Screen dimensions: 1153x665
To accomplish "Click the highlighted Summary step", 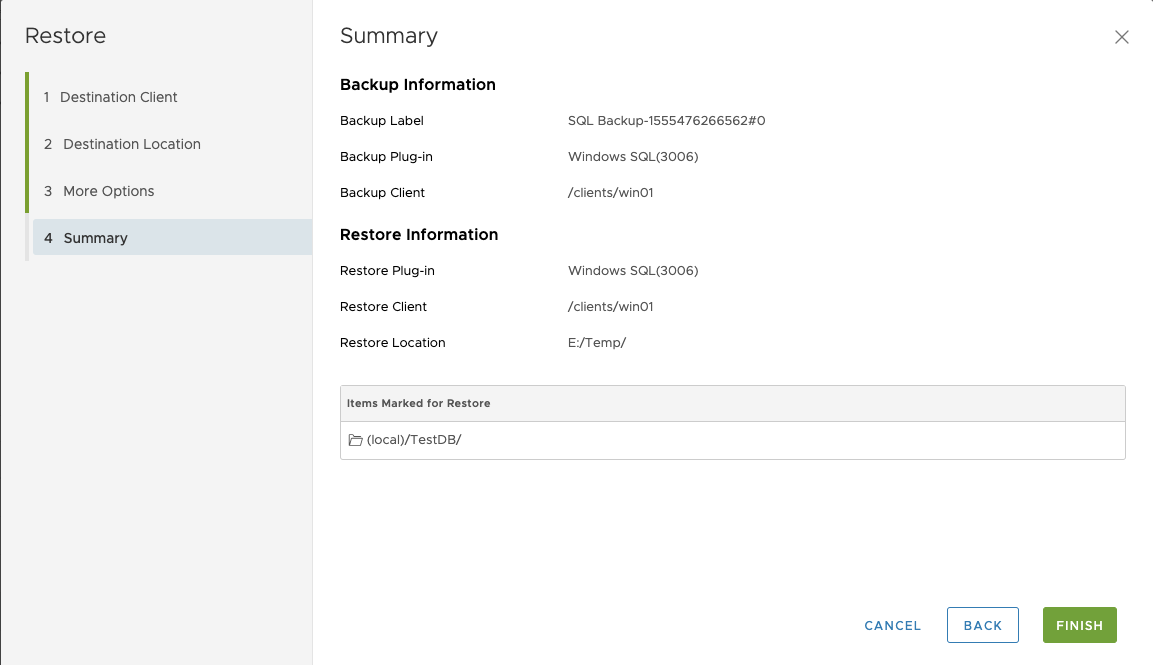I will tap(95, 238).
